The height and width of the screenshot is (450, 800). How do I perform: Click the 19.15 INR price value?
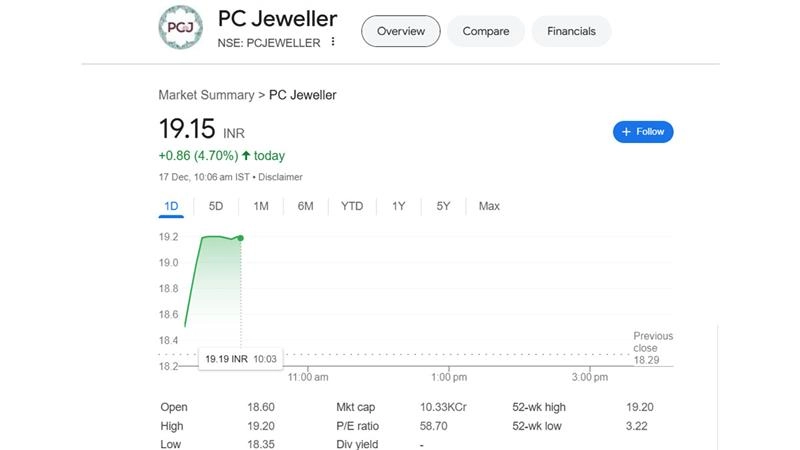pyautogui.click(x=188, y=130)
